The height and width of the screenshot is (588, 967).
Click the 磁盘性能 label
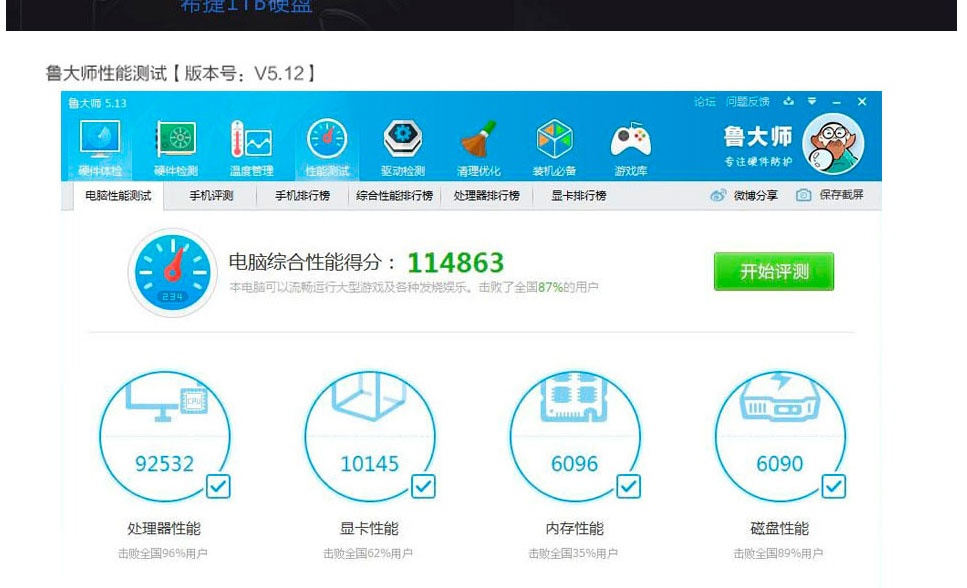pos(780,529)
